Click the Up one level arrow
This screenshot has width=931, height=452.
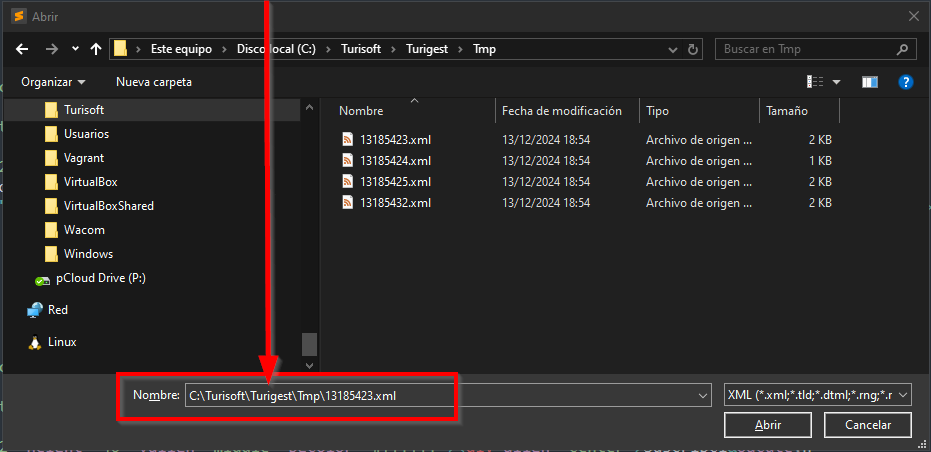(96, 49)
